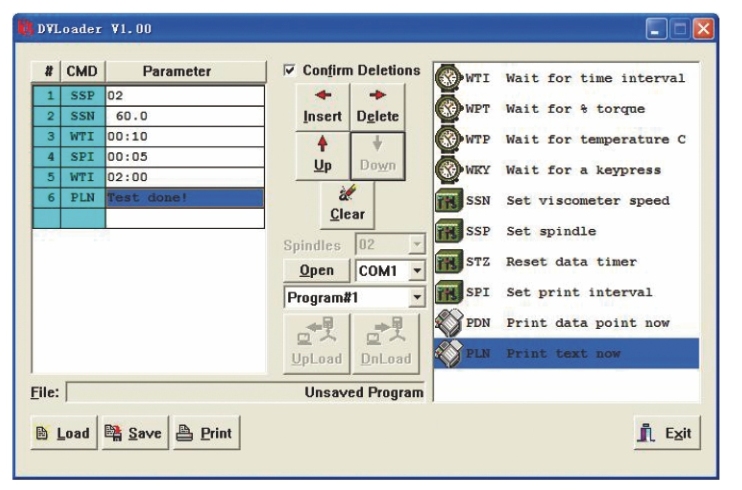The image size is (742, 490).
Task: Click the SPI set print interval icon
Action: [450, 293]
